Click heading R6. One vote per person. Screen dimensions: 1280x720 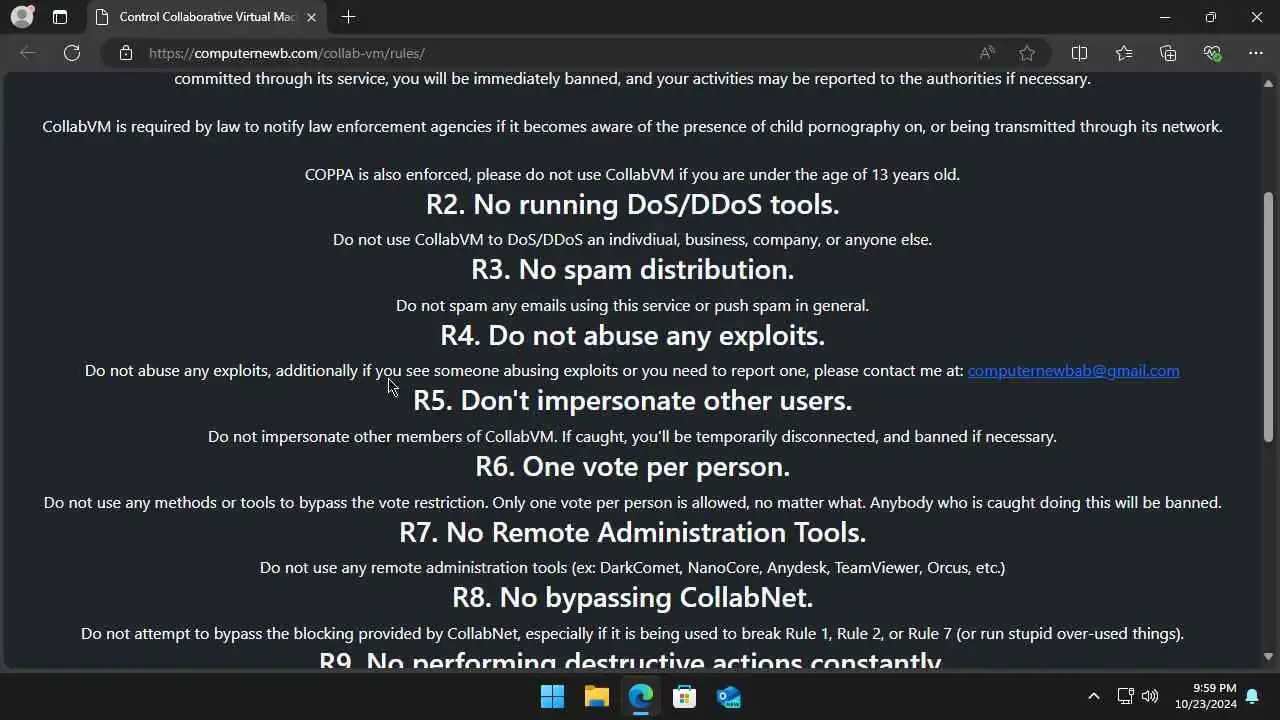632,467
